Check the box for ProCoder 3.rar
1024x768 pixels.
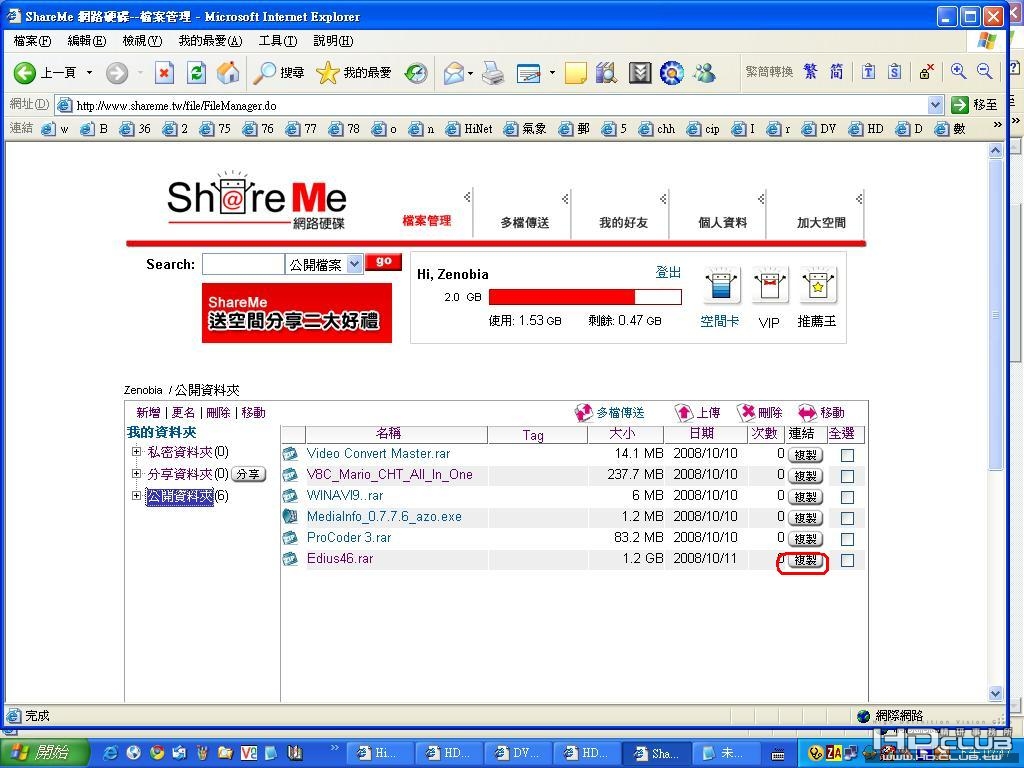pos(847,539)
